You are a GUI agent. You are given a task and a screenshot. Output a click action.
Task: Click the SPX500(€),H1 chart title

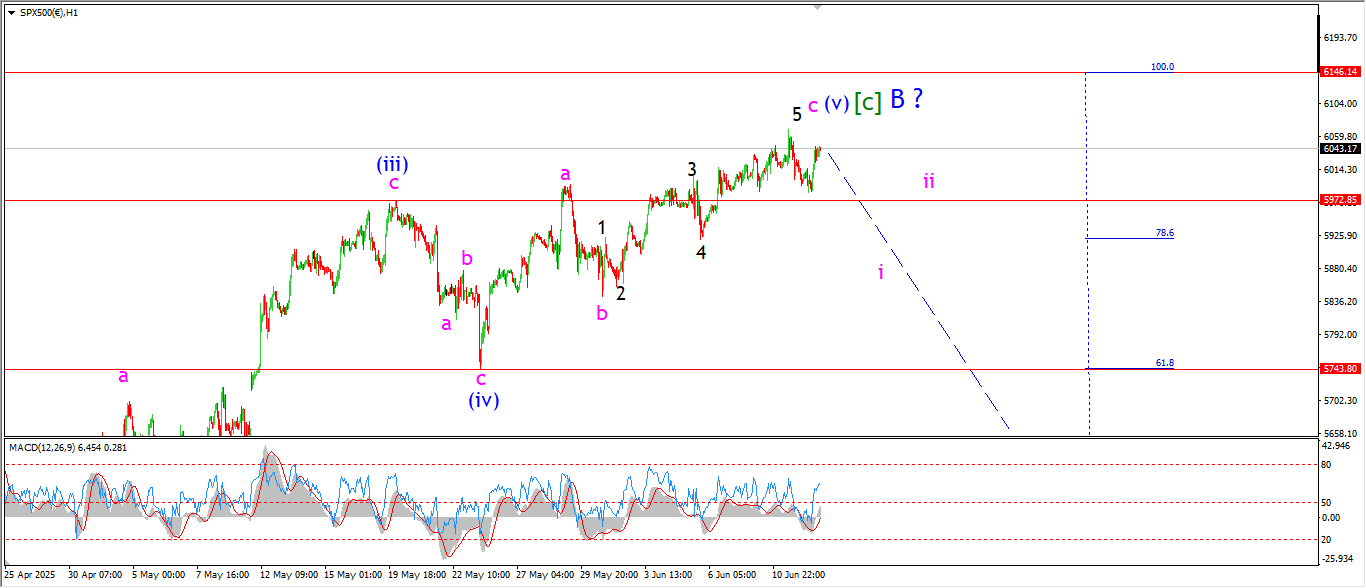(x=49, y=12)
